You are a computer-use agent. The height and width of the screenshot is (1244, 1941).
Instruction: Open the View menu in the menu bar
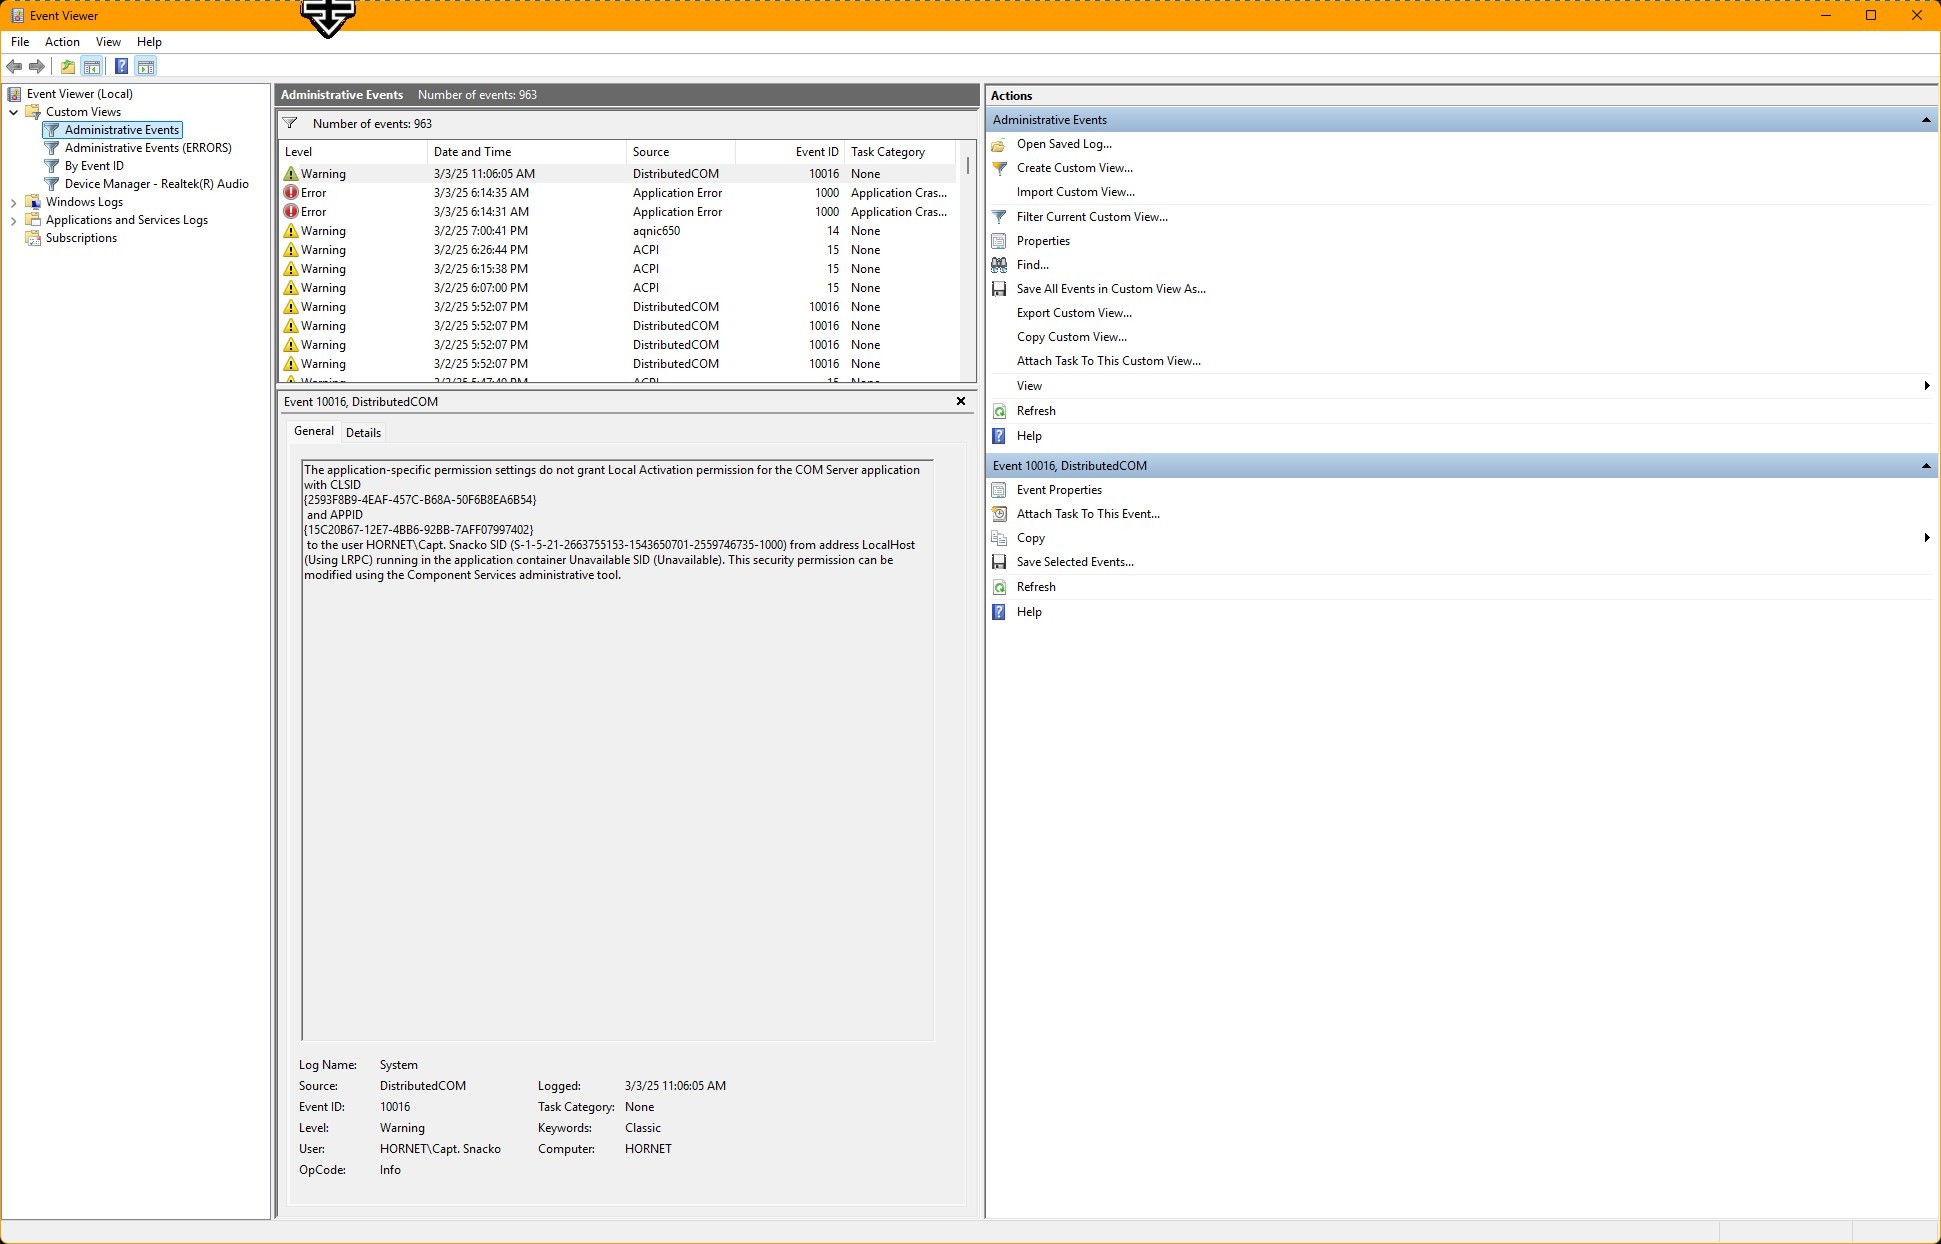(x=108, y=42)
